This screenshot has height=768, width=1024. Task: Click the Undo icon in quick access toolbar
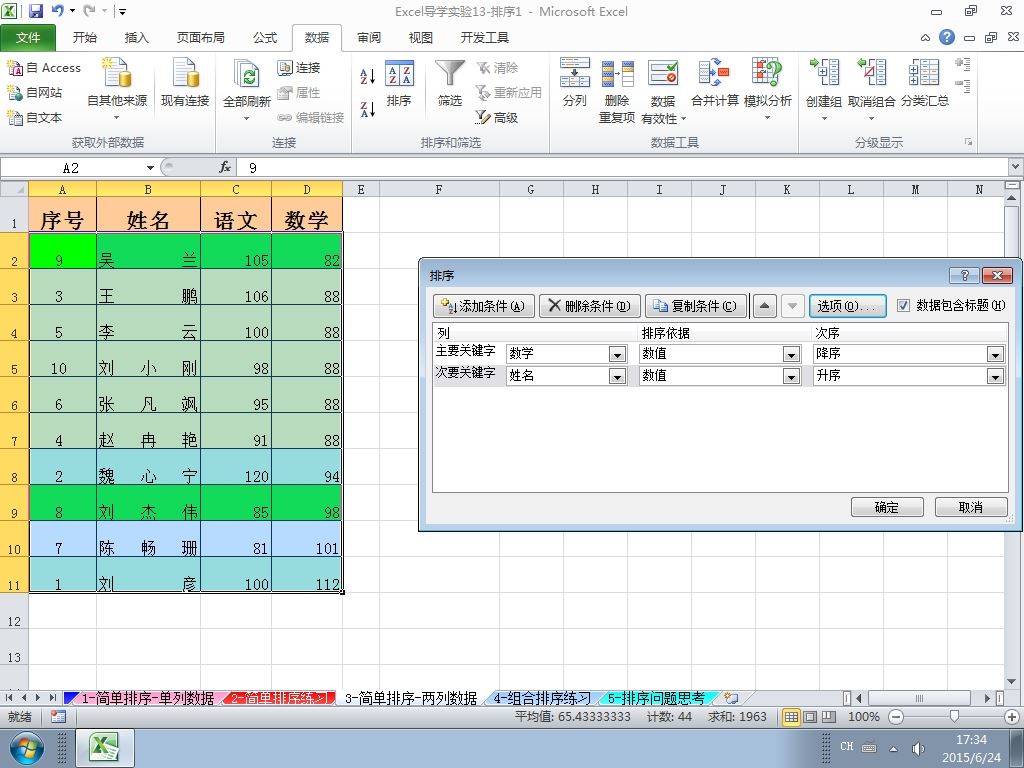(x=57, y=10)
